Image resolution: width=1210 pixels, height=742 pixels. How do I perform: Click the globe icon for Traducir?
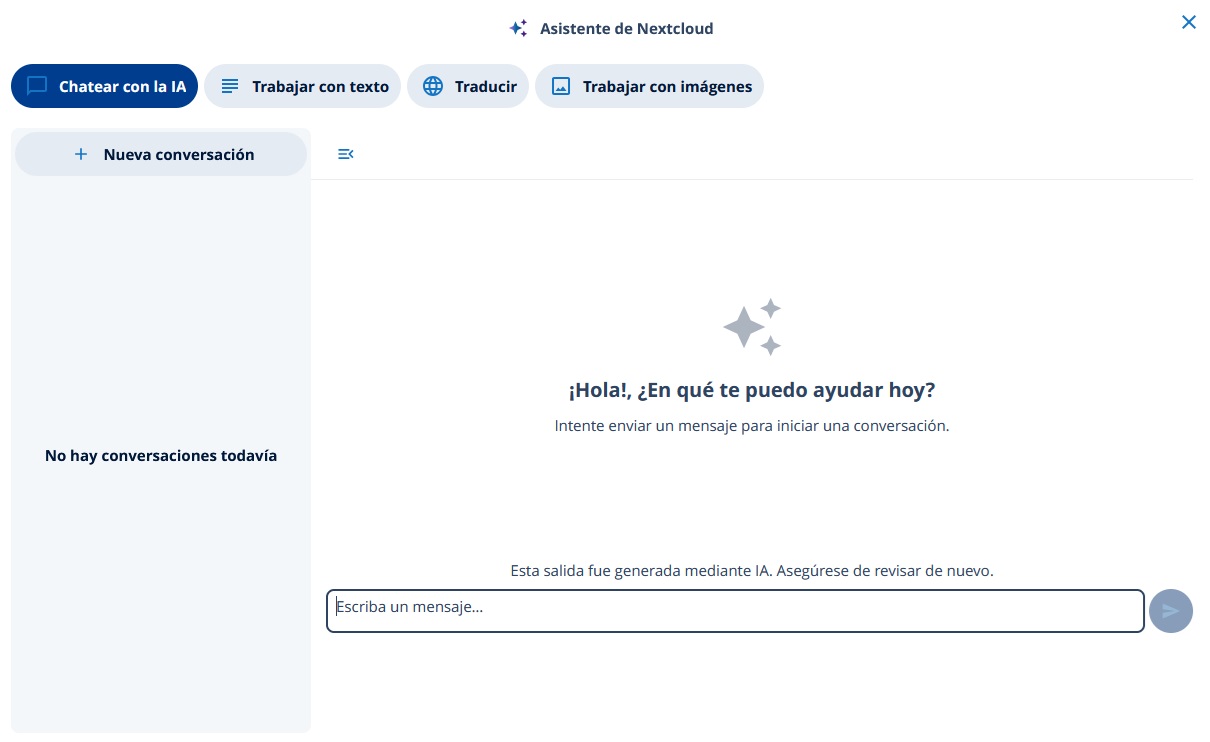(433, 86)
